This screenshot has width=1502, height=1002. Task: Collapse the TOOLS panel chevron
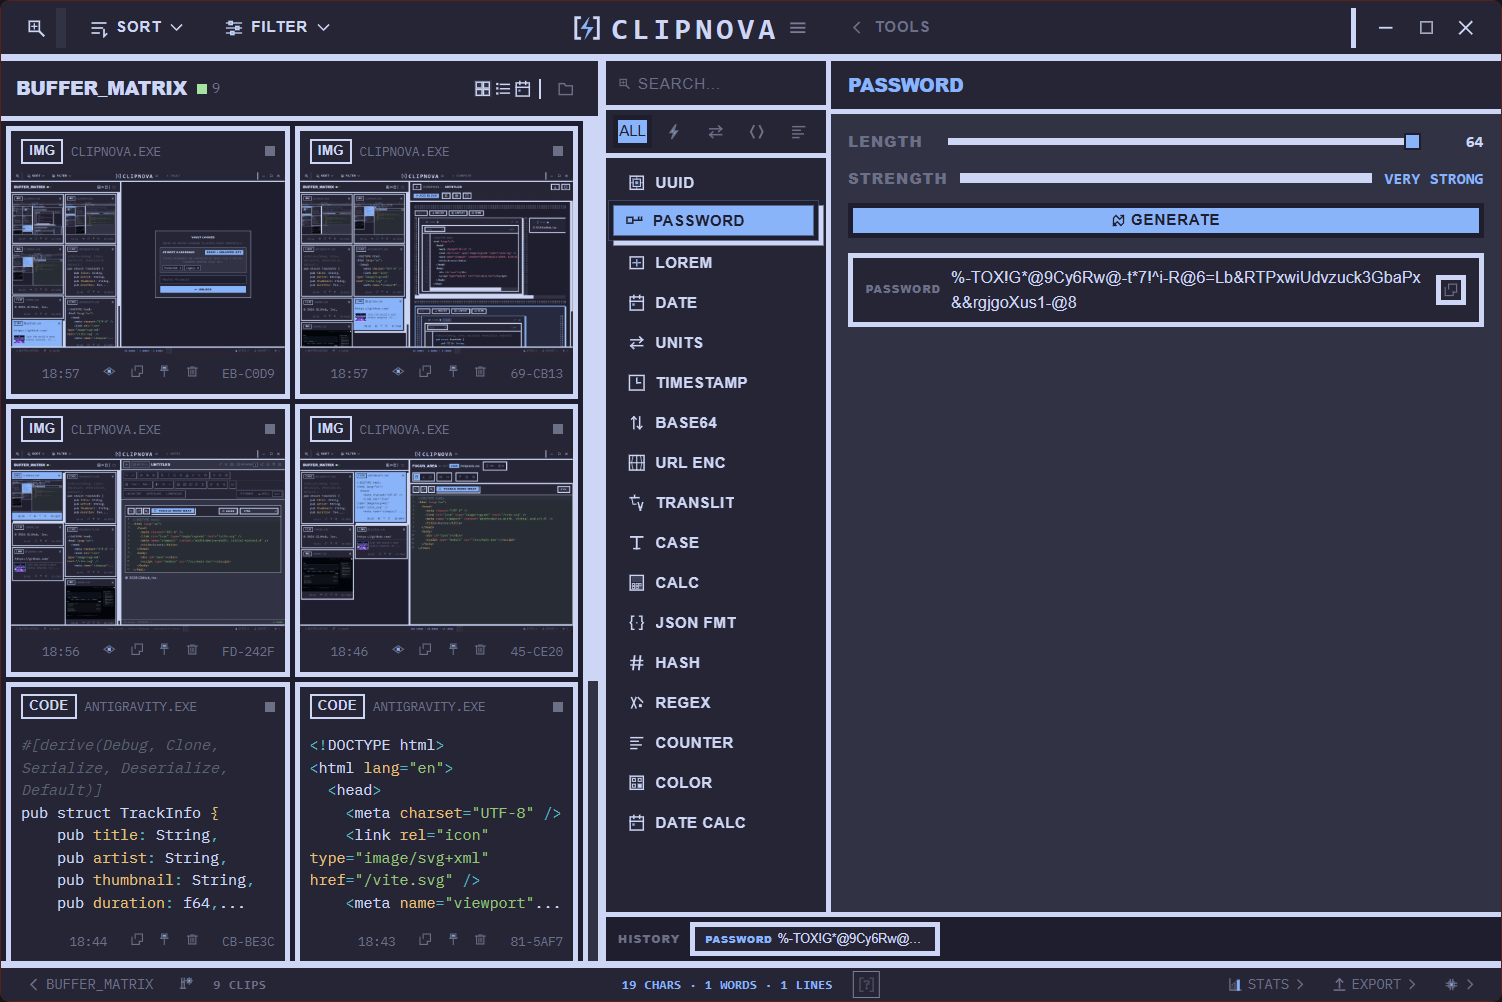tap(857, 27)
